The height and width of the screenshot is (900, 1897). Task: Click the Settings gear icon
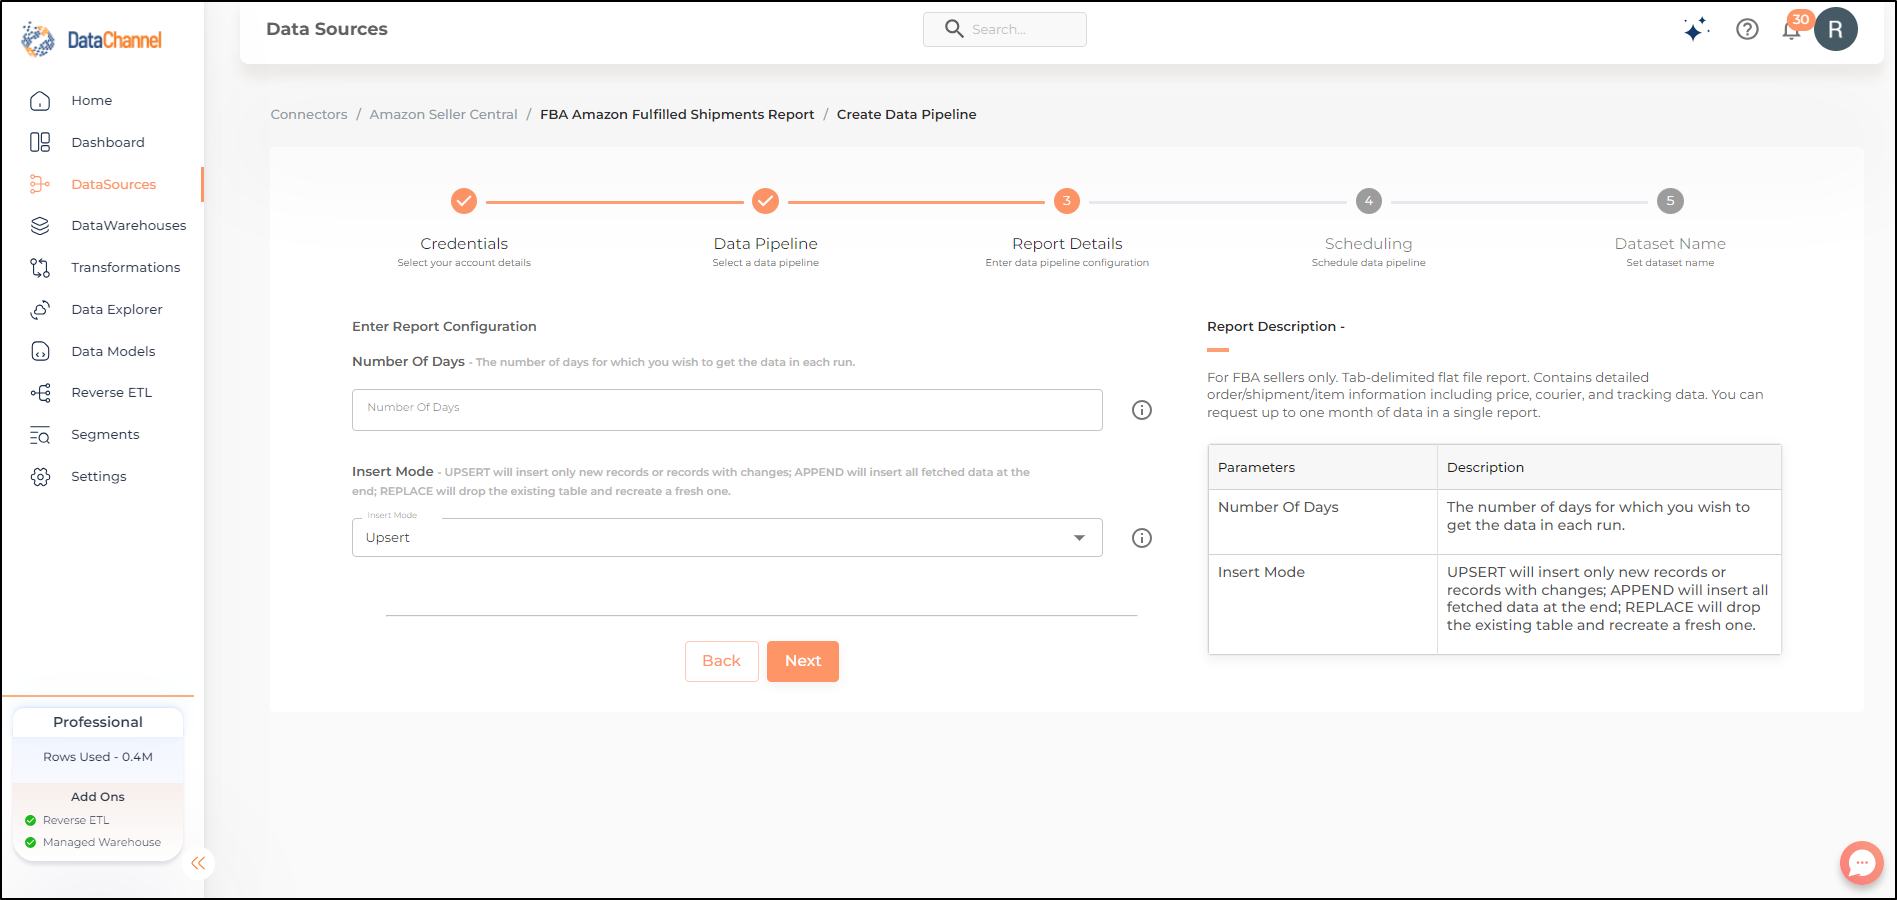coord(40,477)
